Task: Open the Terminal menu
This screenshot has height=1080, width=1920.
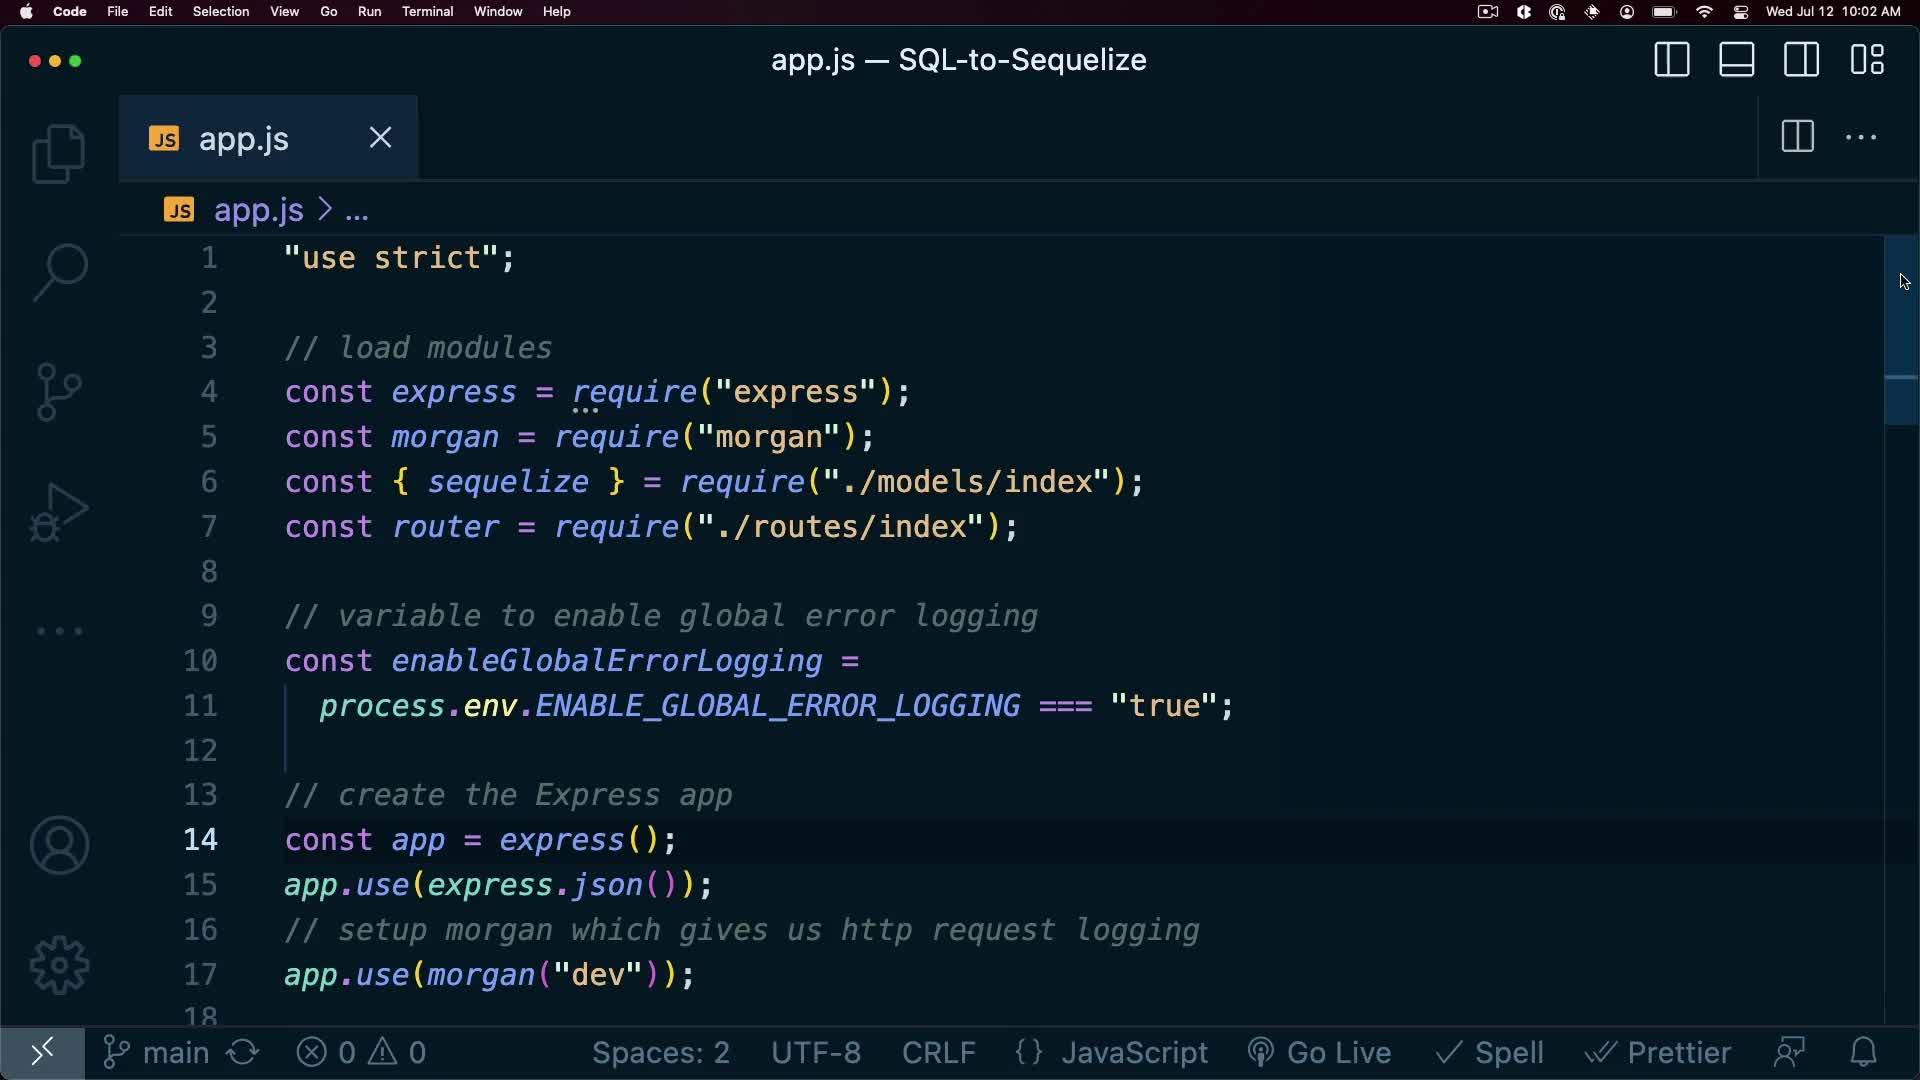Action: tap(428, 11)
